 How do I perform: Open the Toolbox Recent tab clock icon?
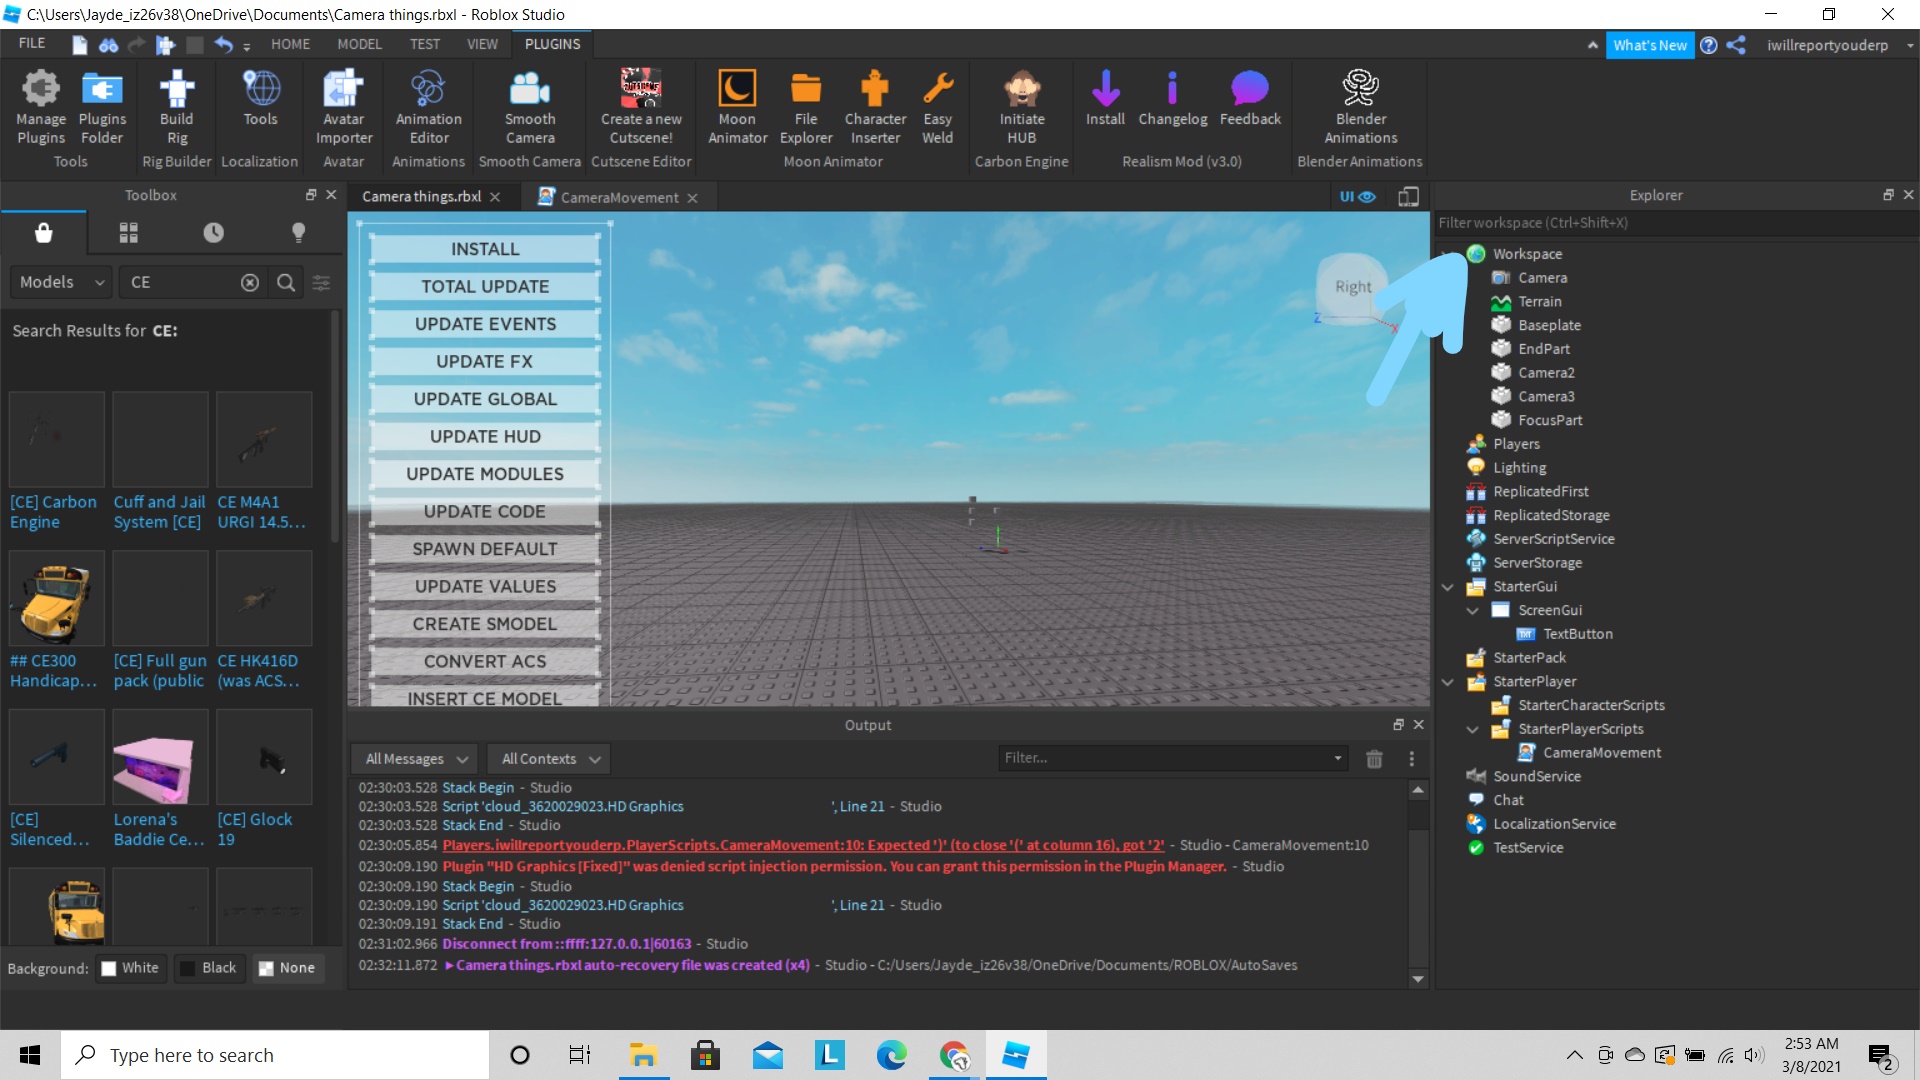[213, 233]
